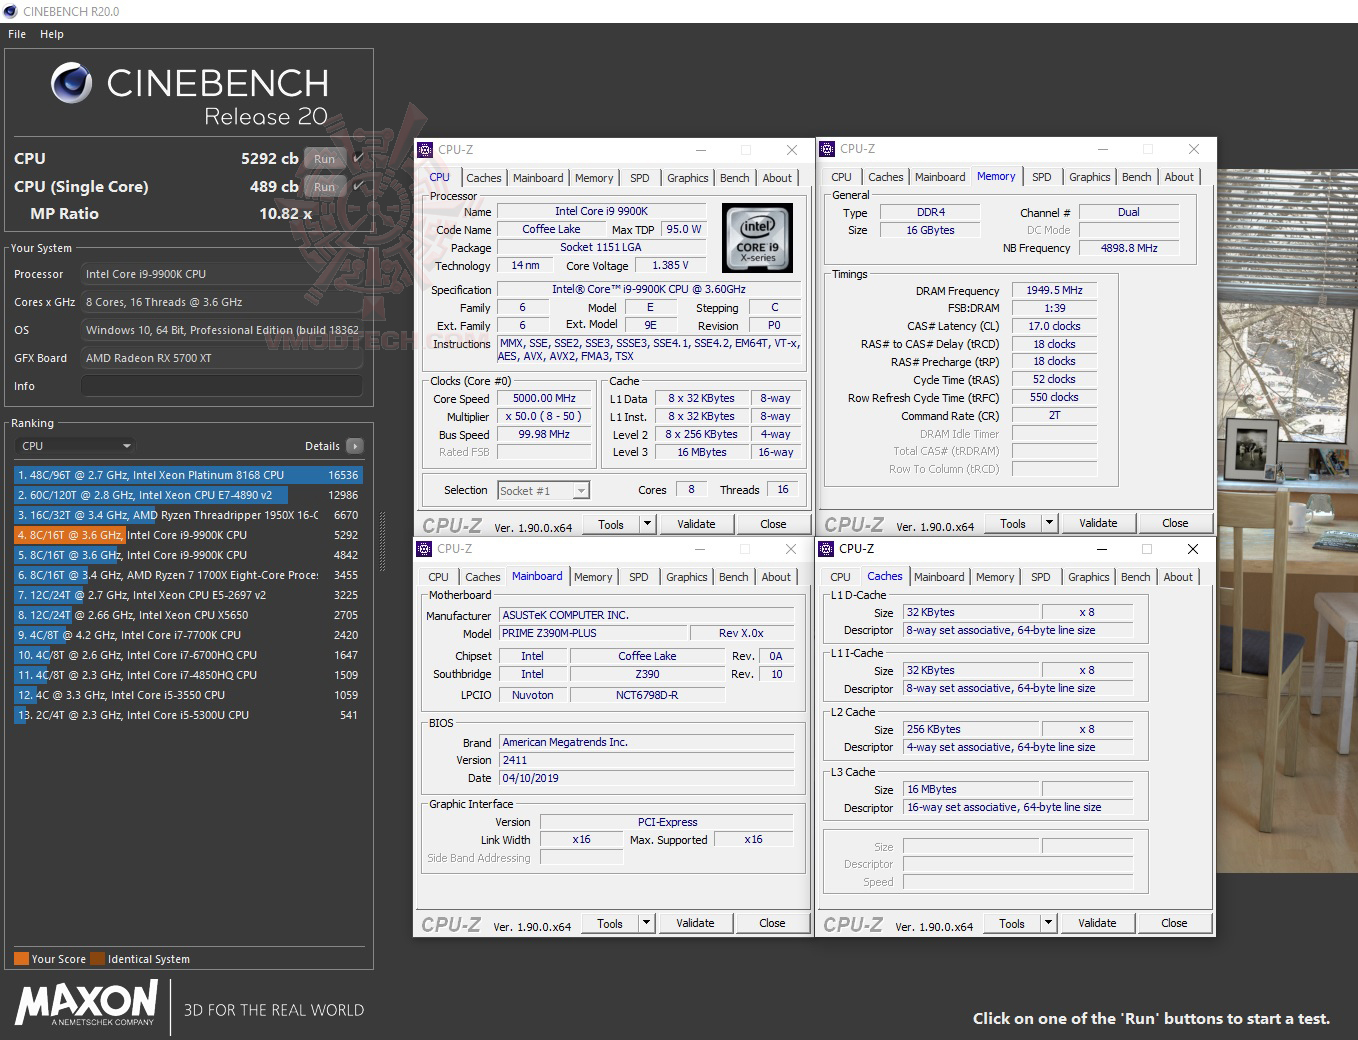1358x1040 pixels.
Task: Open the Help menu
Action: pyautogui.click(x=51, y=33)
